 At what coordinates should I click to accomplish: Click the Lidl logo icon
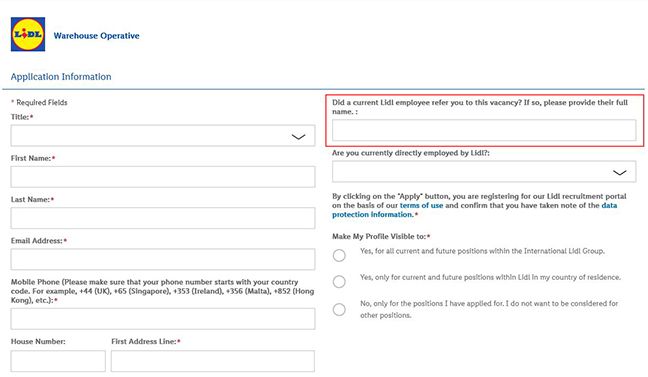28,34
